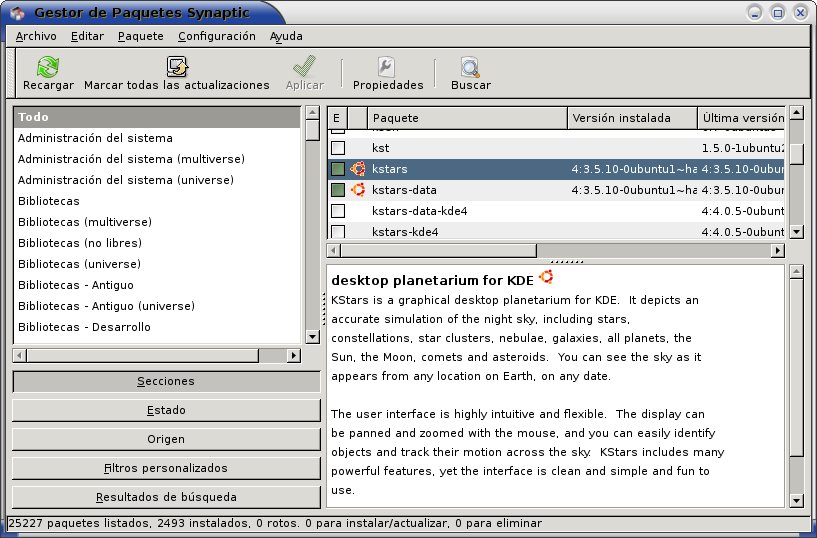Click the Ubuntu logo in the kstars row
Viewport: 817px width, 538px height.
point(358,169)
